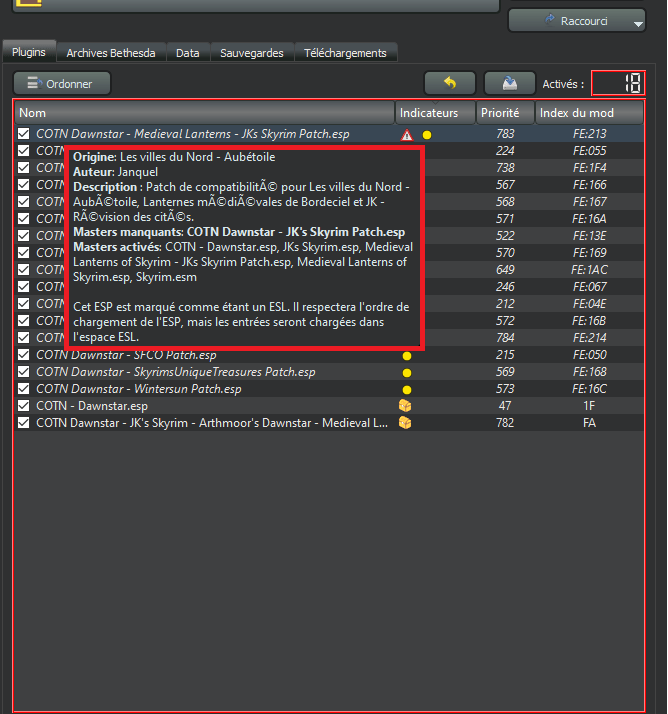Click mod index FE:1AC
Image resolution: width=668 pixels, height=714 pixels.
tap(589, 270)
